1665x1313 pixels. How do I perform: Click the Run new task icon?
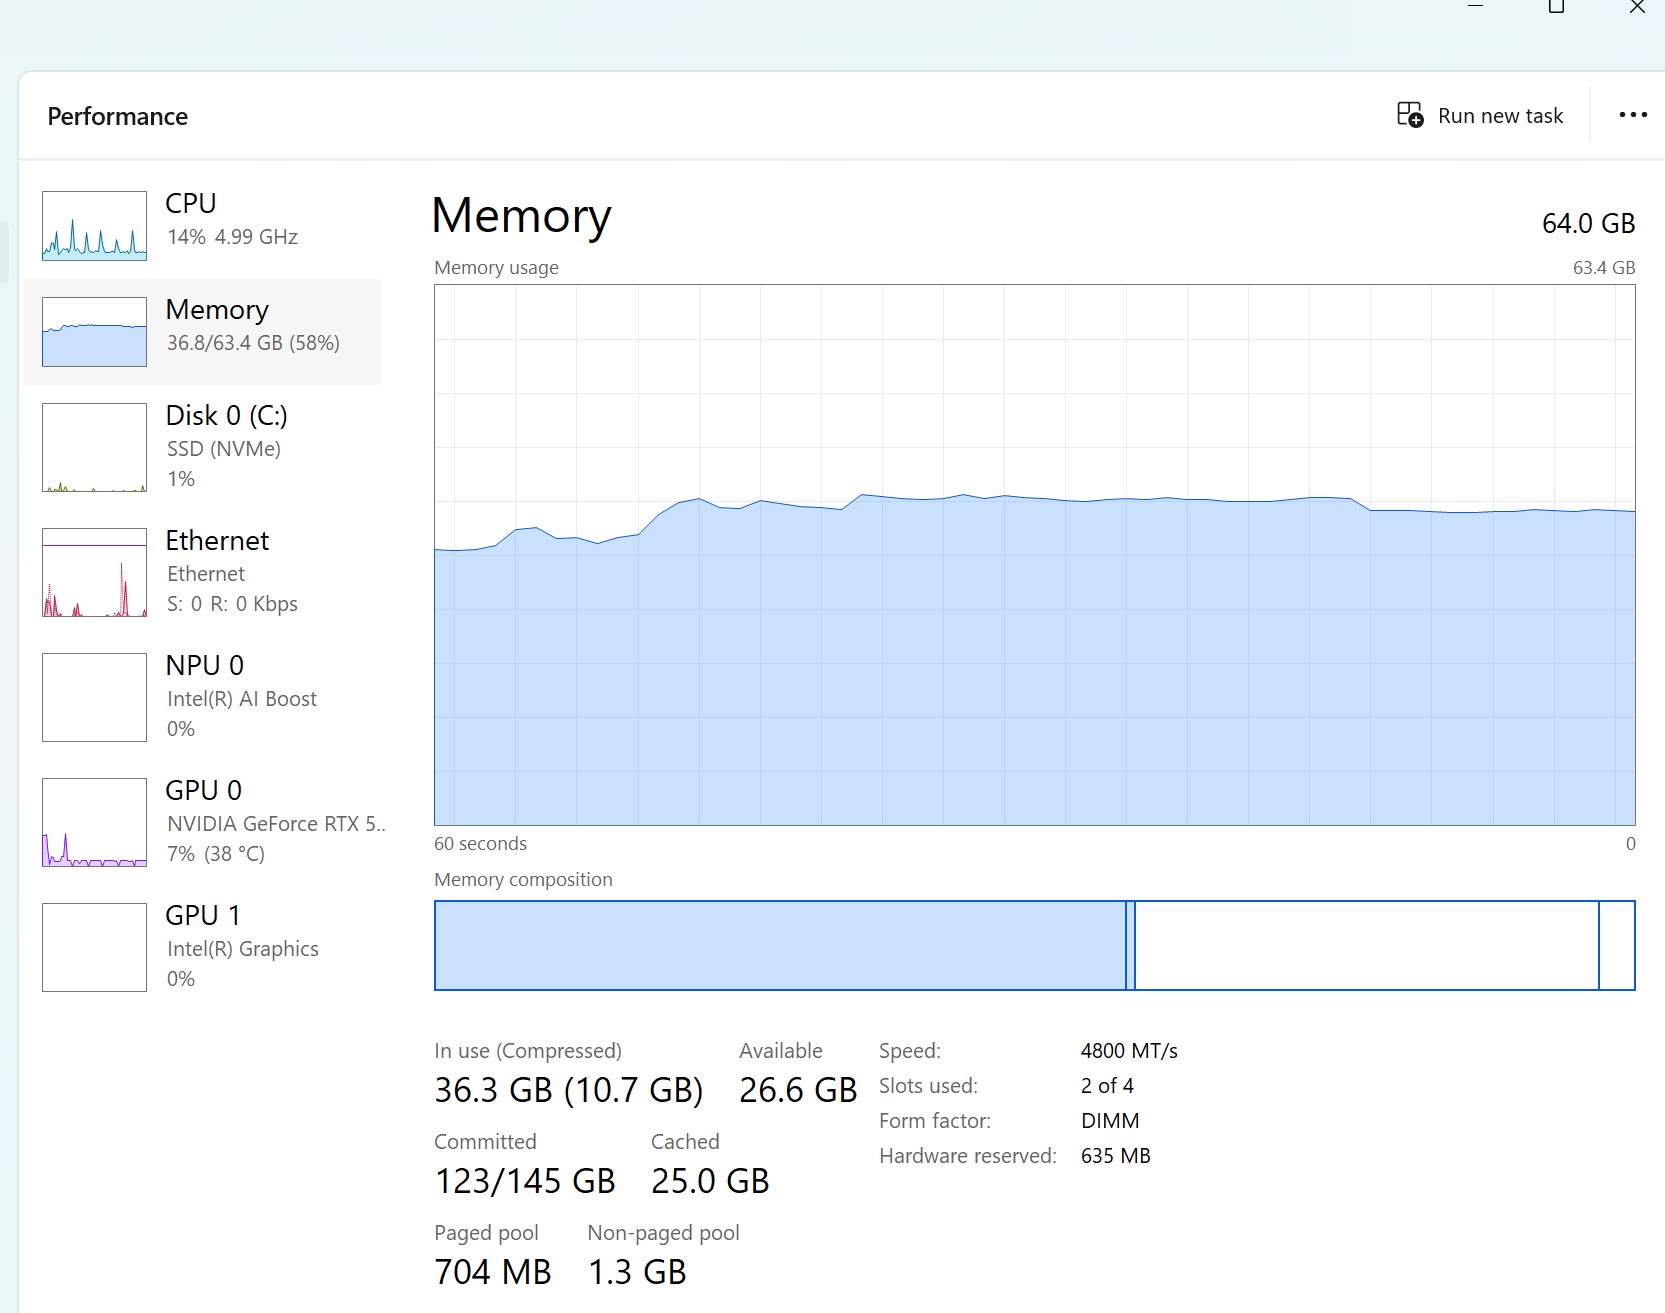click(x=1410, y=115)
